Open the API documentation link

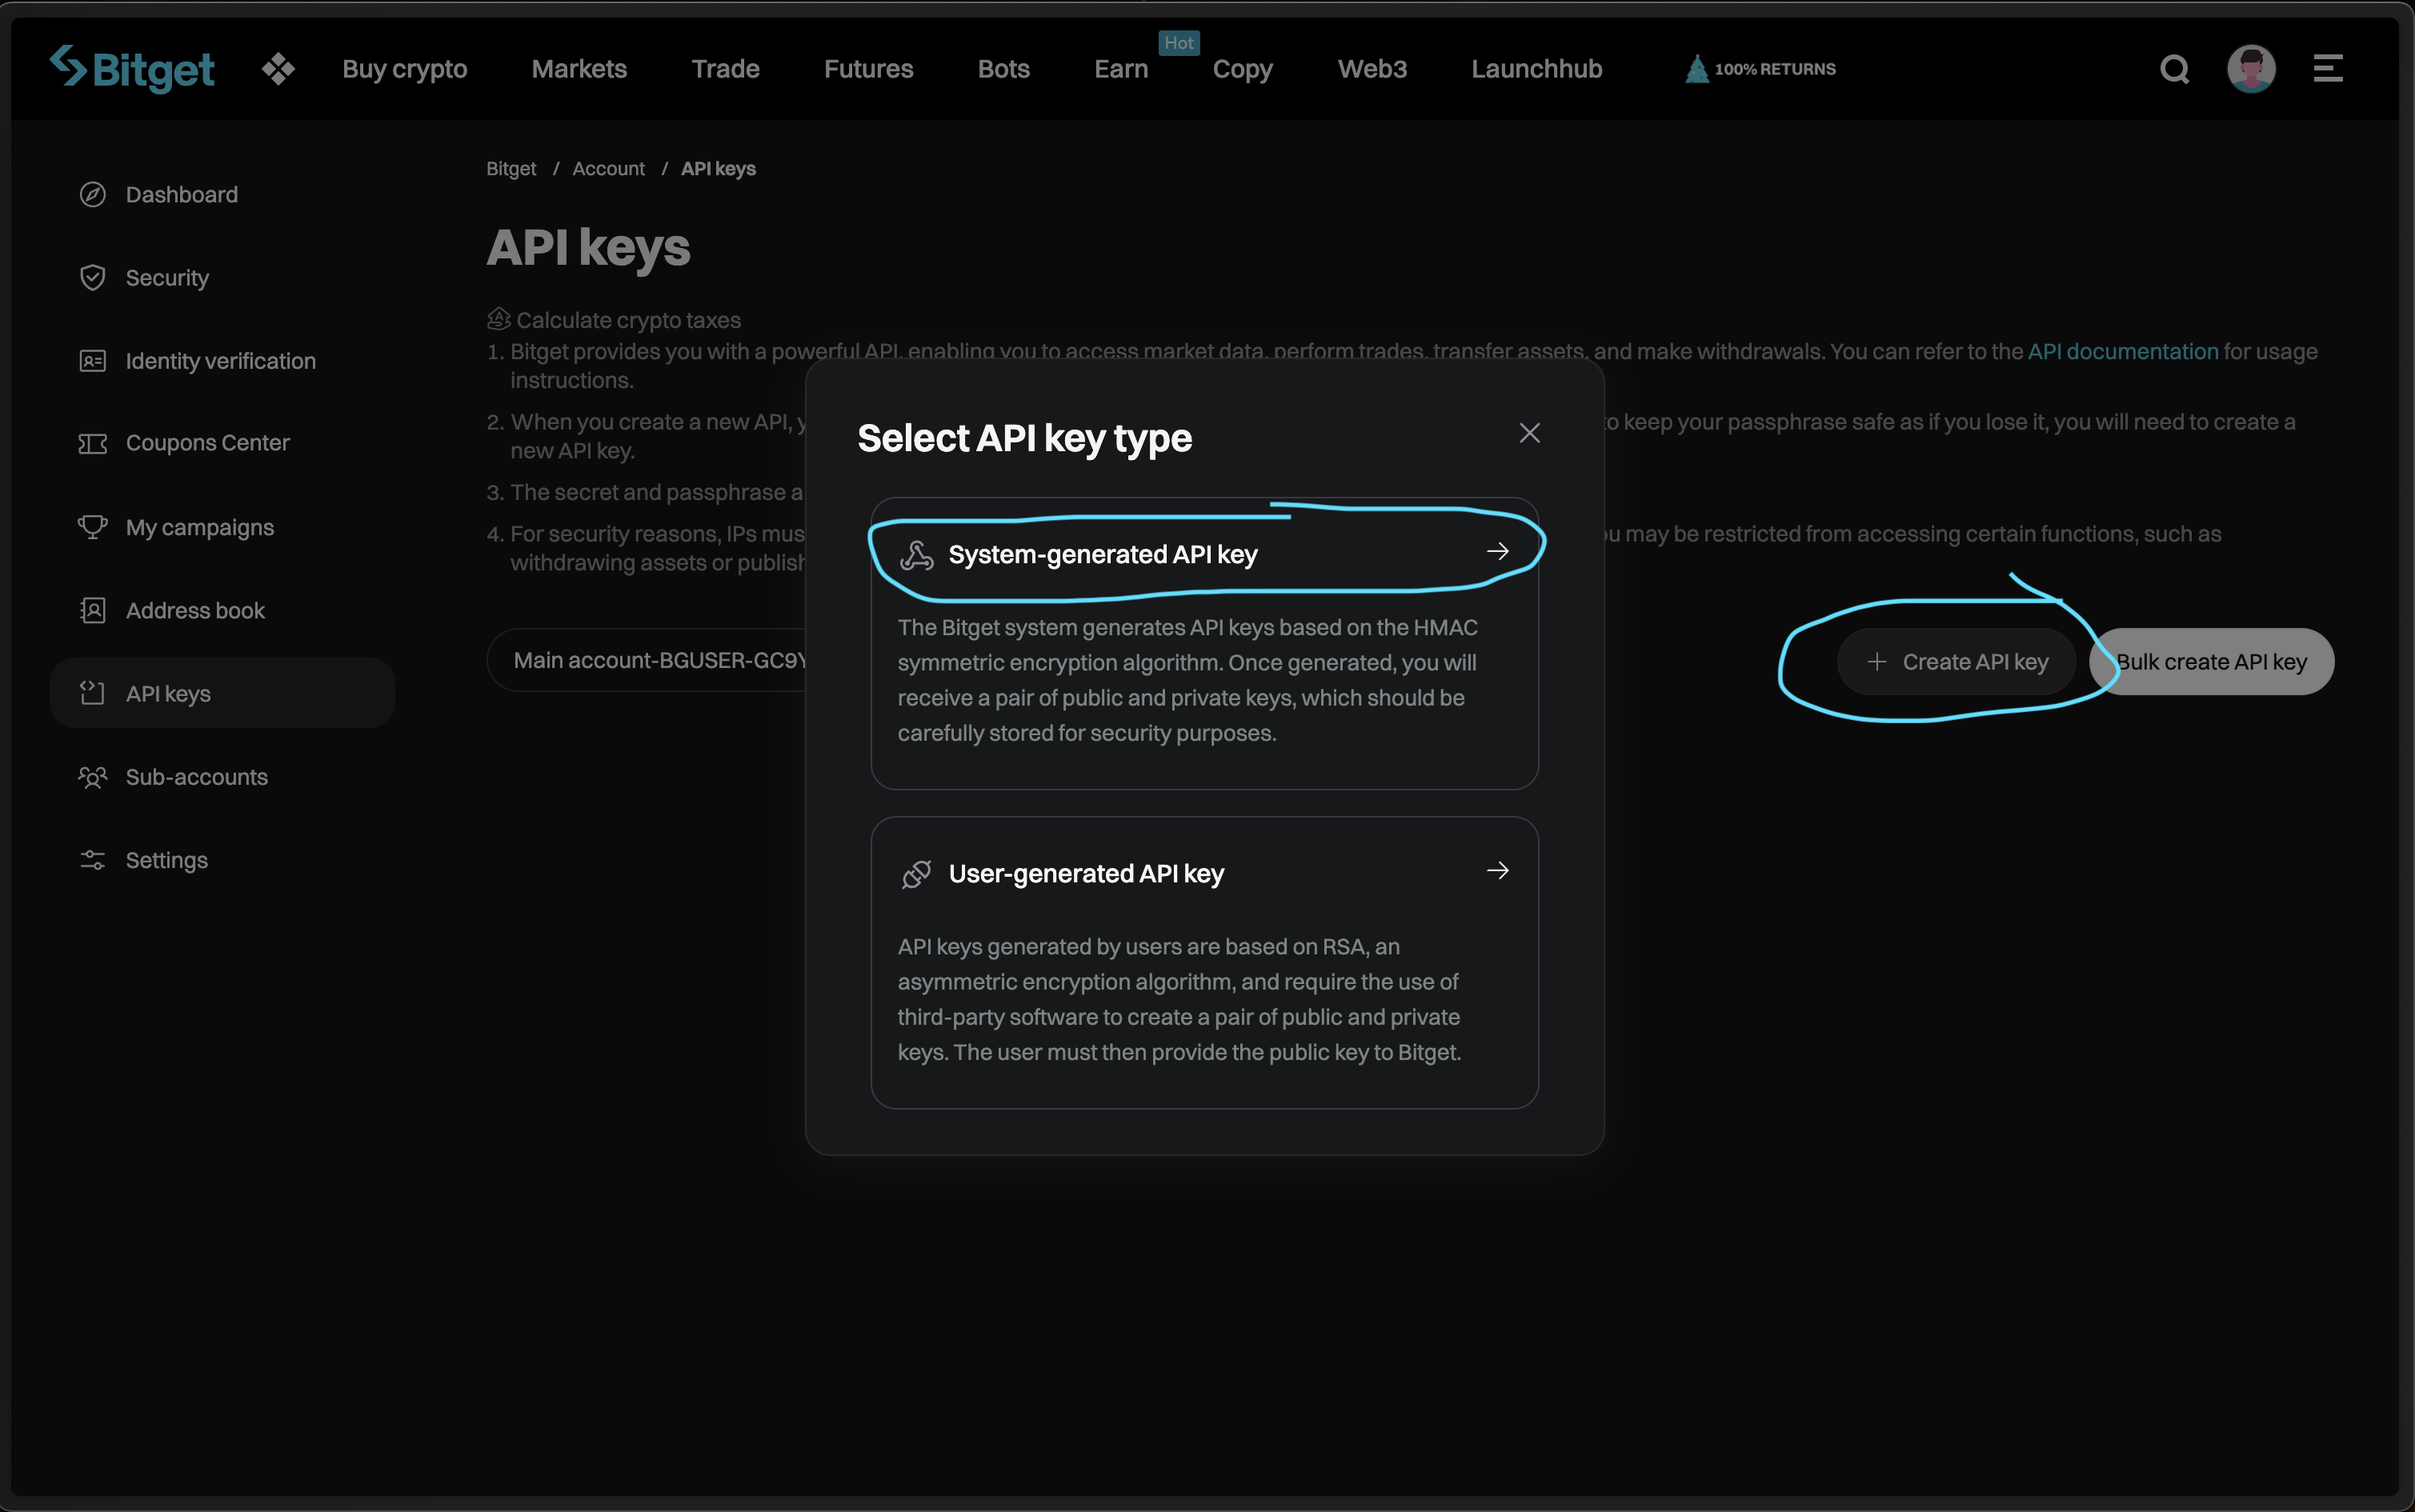2122,352
